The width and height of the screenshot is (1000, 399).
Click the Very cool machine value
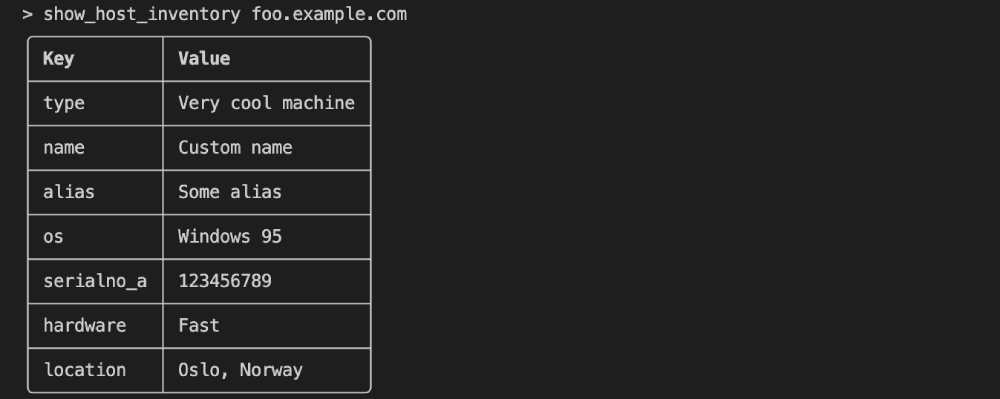point(267,103)
